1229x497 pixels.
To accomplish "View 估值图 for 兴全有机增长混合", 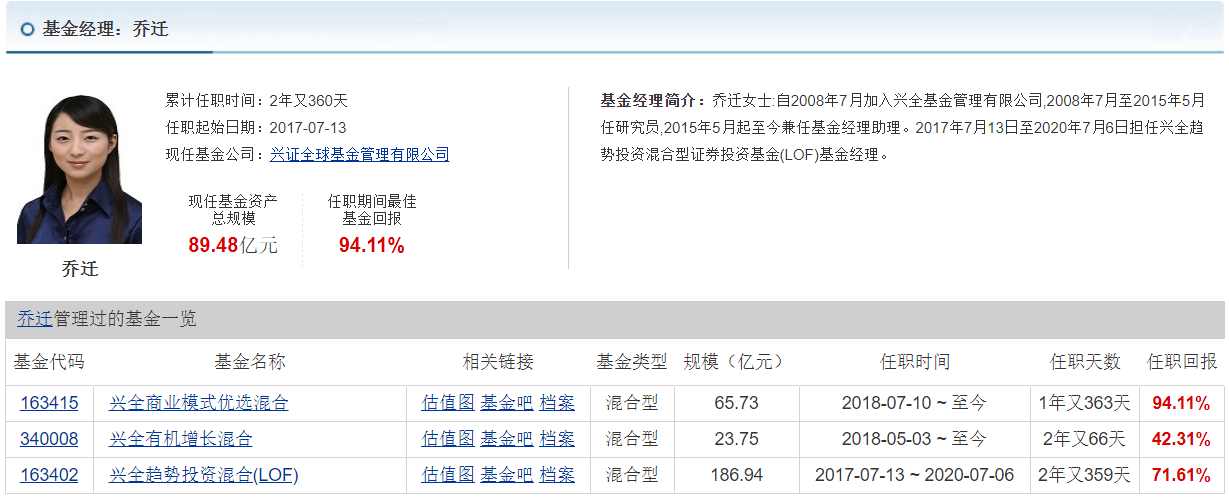I will coord(448,438).
